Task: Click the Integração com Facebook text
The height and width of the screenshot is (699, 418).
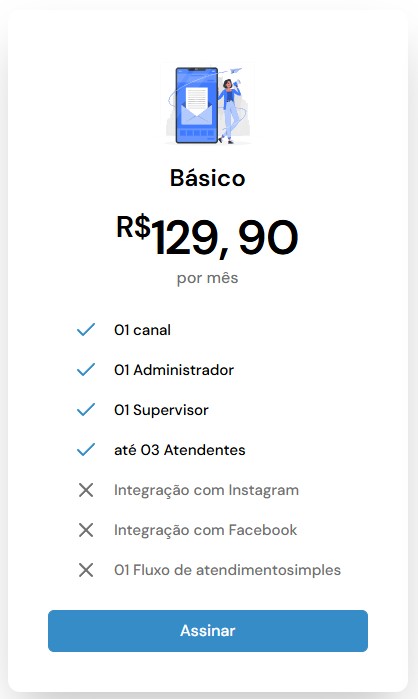Action: 205,530
